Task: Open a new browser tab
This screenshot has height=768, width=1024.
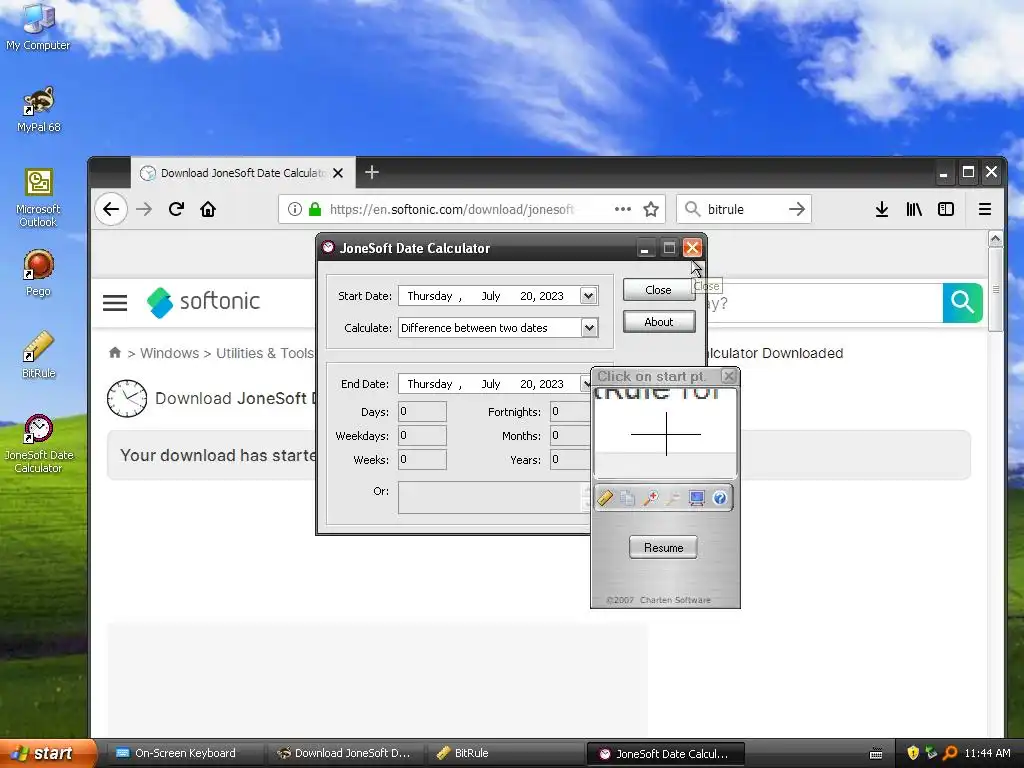Action: coord(372,172)
